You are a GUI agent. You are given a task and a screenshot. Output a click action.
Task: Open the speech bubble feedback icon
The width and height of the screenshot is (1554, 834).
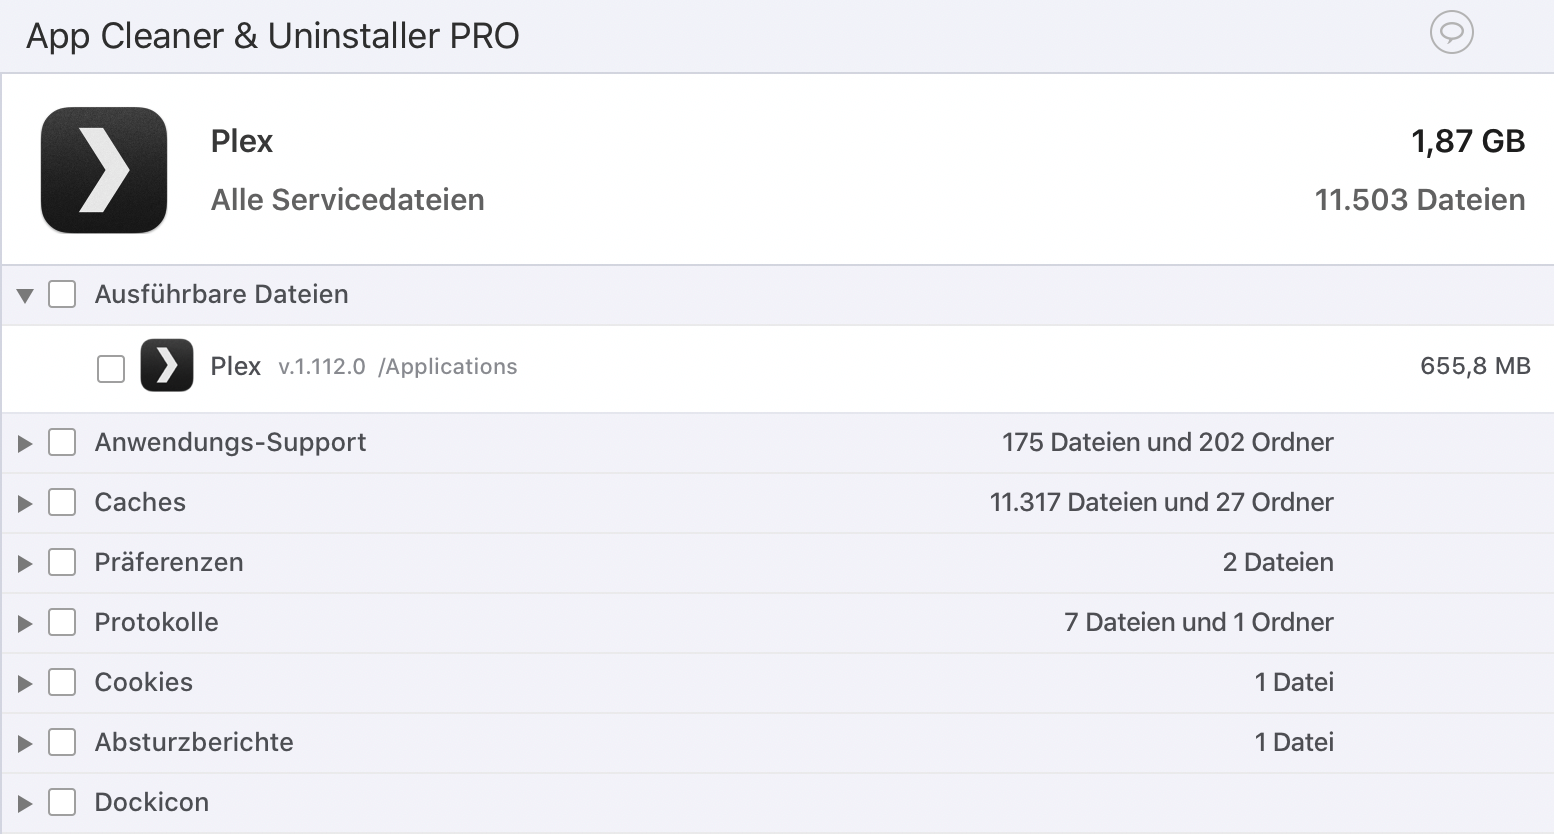[1451, 34]
